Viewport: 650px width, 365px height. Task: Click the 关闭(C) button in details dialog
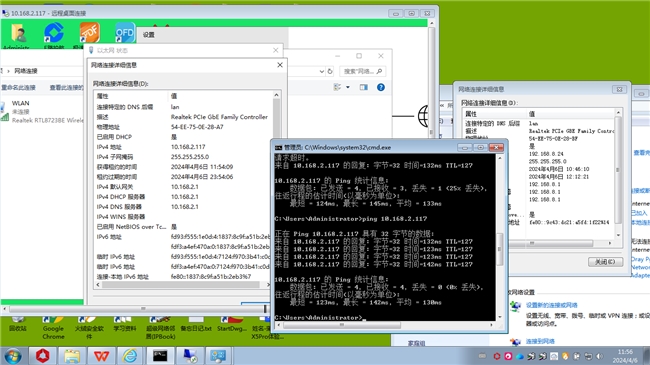point(605,262)
